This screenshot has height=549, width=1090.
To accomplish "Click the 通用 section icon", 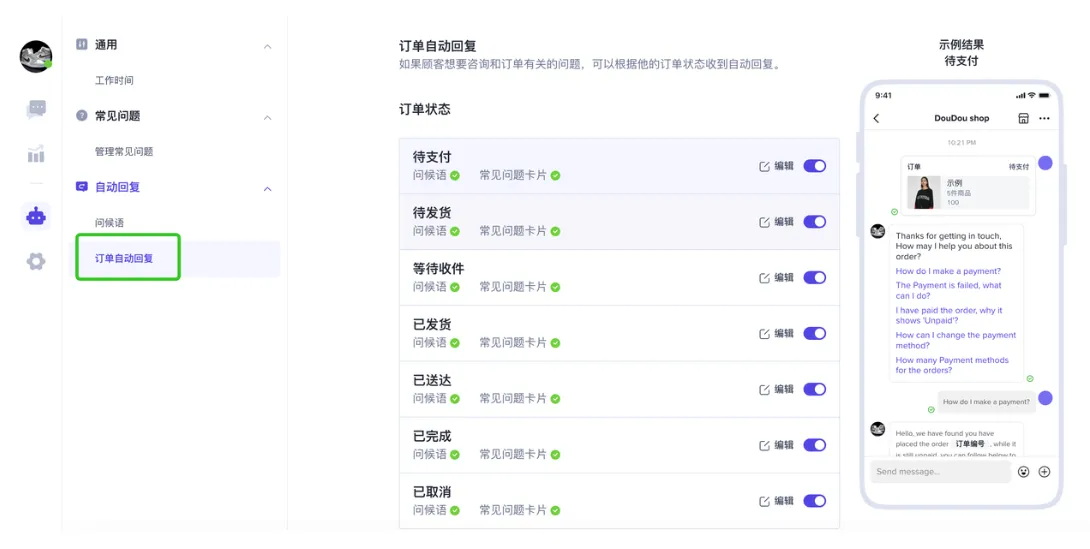I will pyautogui.click(x=81, y=44).
